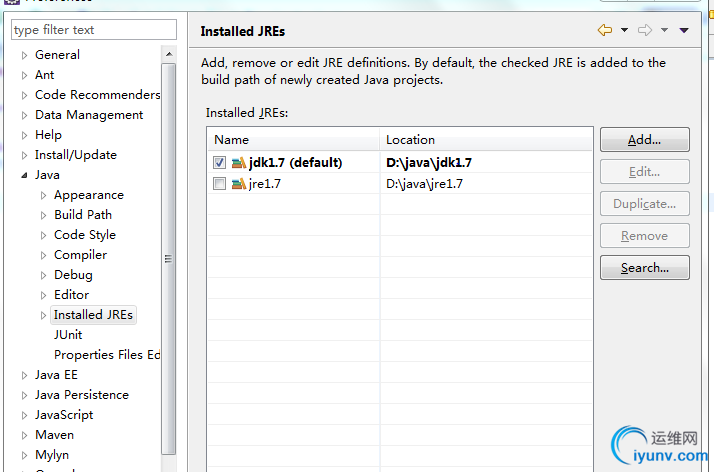Expand the Data Management node
The height and width of the screenshot is (472, 714).
click(x=24, y=115)
